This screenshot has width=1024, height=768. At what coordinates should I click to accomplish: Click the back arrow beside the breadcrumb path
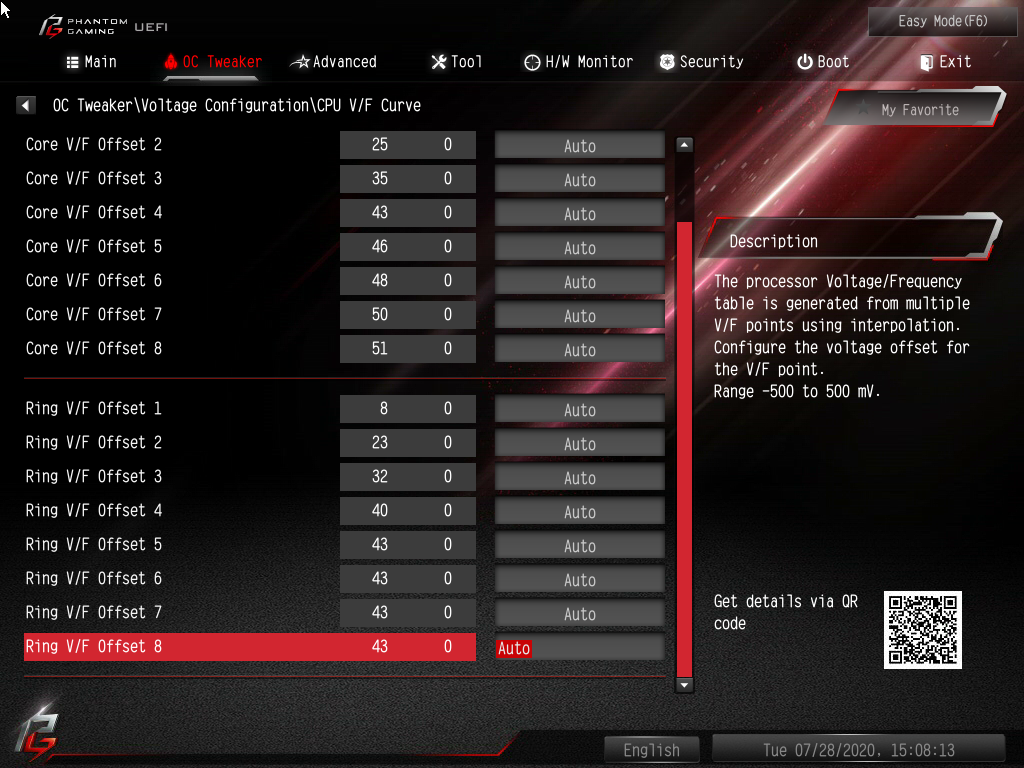point(25,105)
